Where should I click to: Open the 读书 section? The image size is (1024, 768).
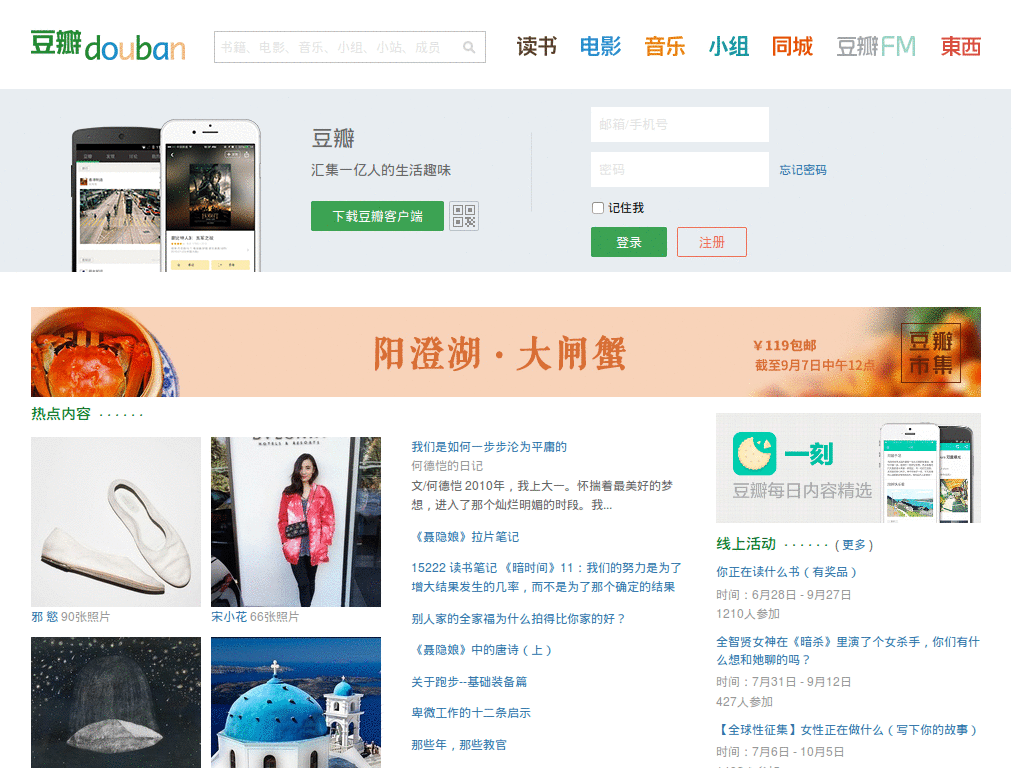[x=536, y=46]
